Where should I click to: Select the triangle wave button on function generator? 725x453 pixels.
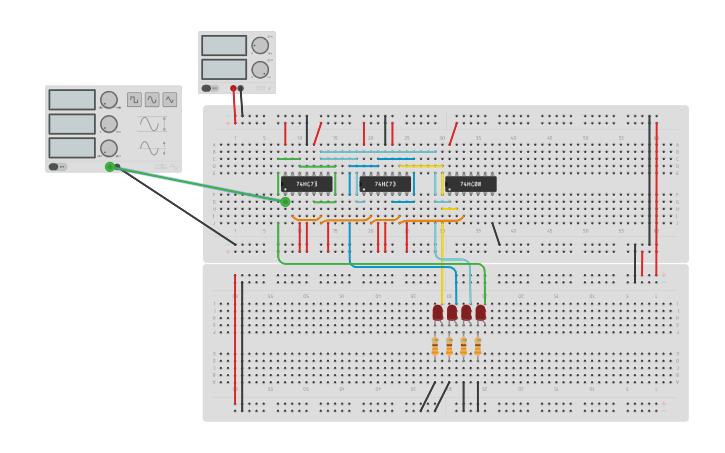point(170,100)
